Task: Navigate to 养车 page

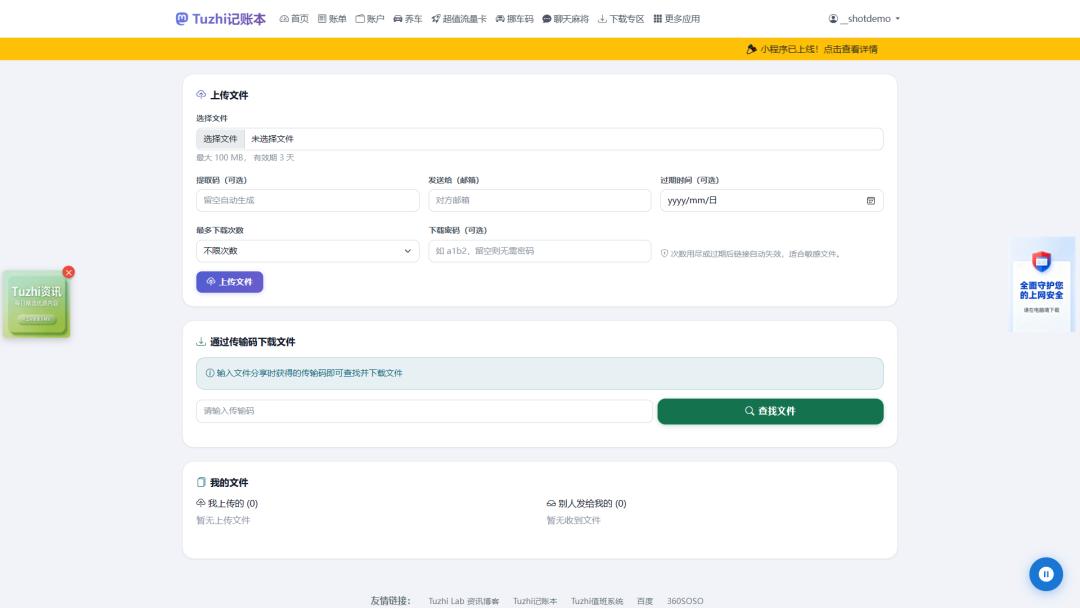Action: click(408, 19)
